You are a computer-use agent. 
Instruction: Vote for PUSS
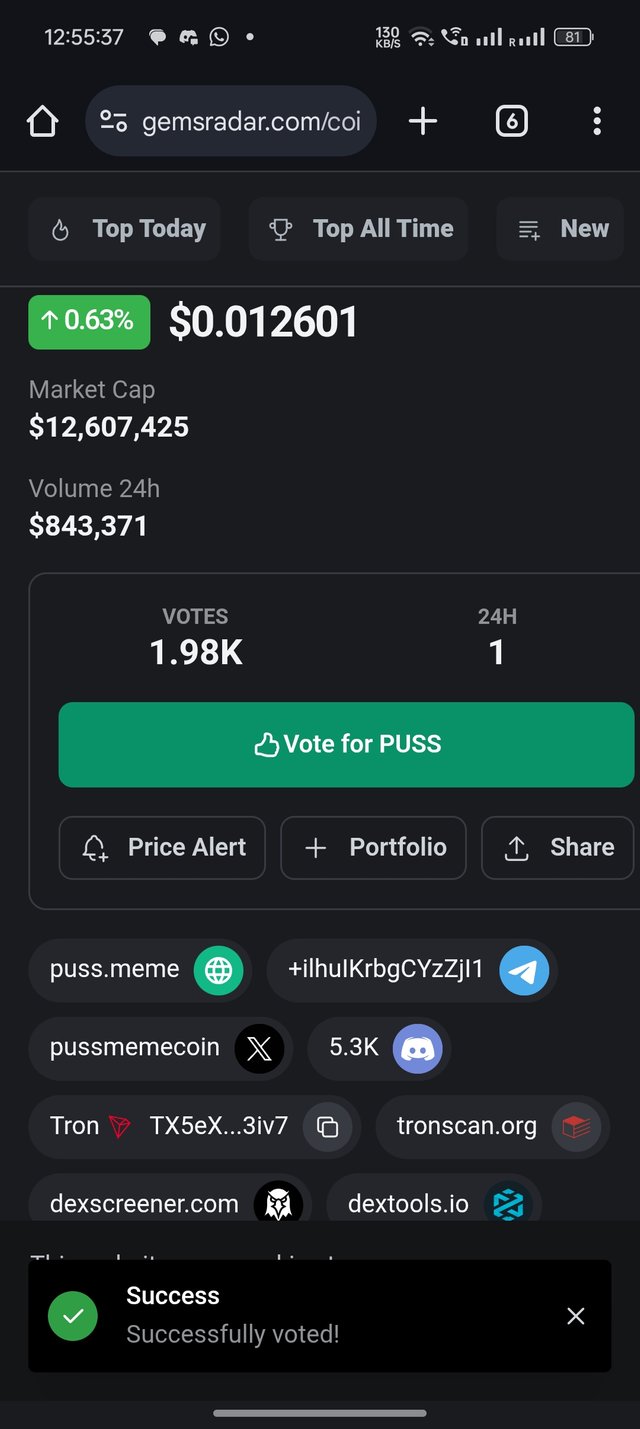click(346, 744)
